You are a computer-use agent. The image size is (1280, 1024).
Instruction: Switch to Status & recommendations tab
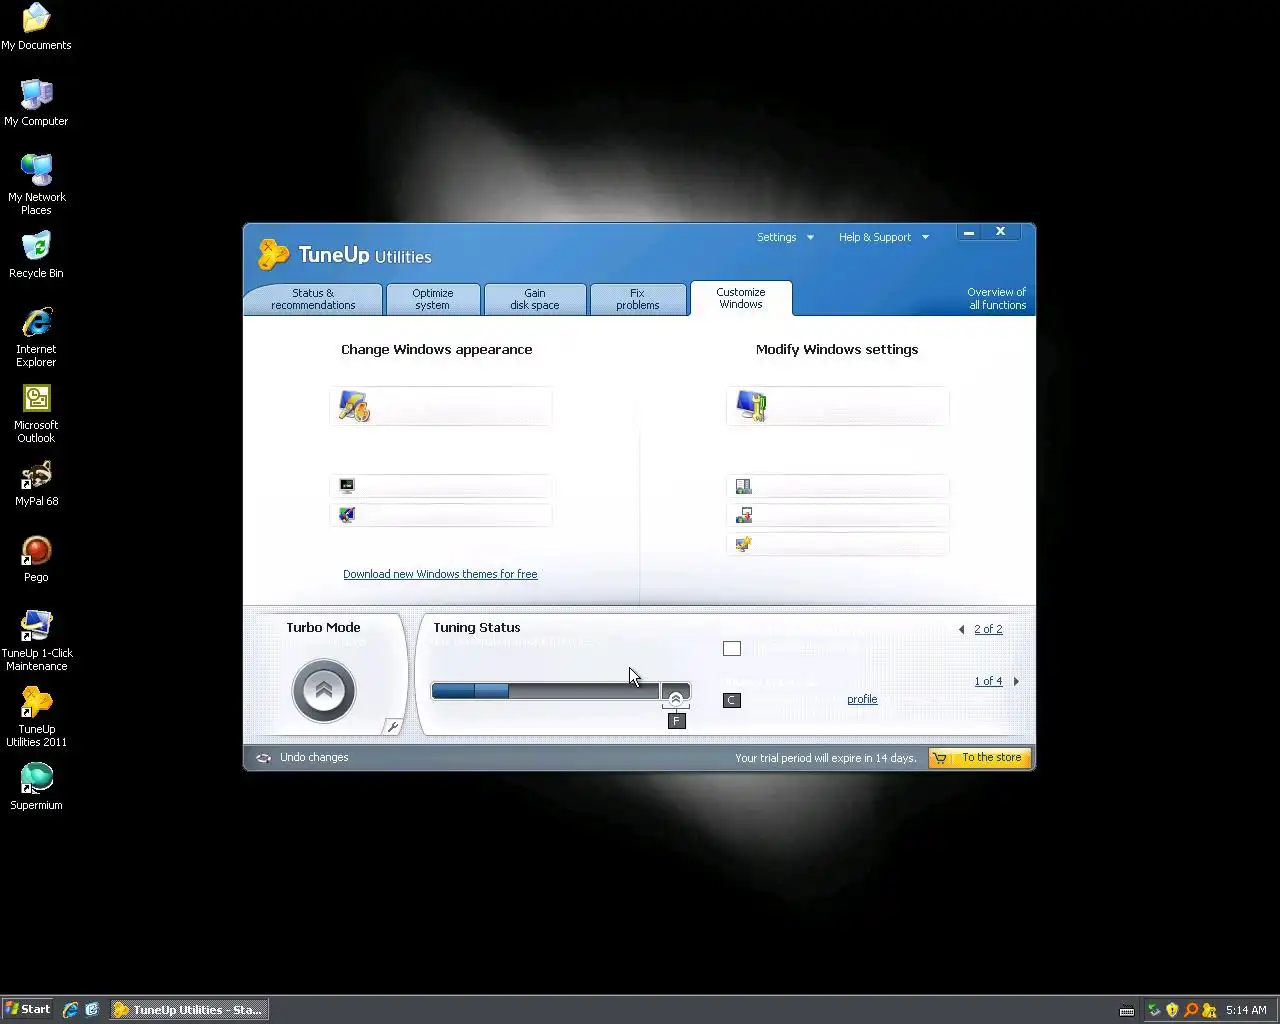[313, 299]
